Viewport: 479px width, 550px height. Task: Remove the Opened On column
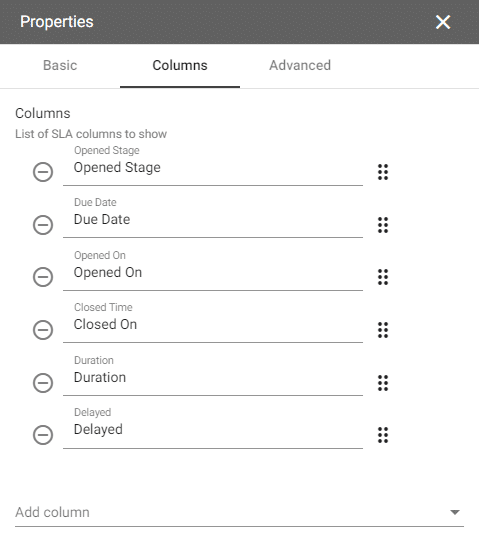click(43, 277)
